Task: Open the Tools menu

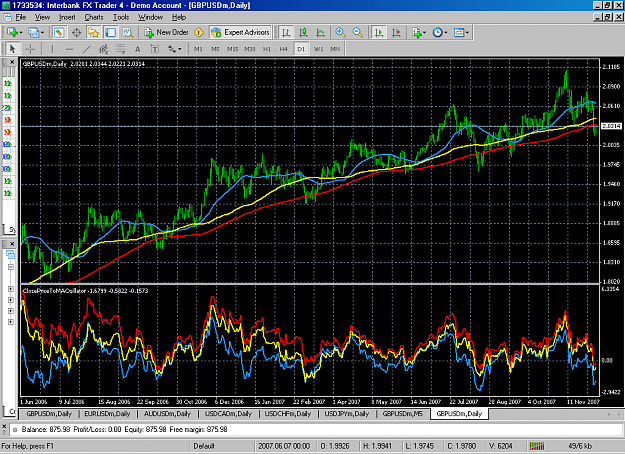Action: pyautogui.click(x=121, y=17)
